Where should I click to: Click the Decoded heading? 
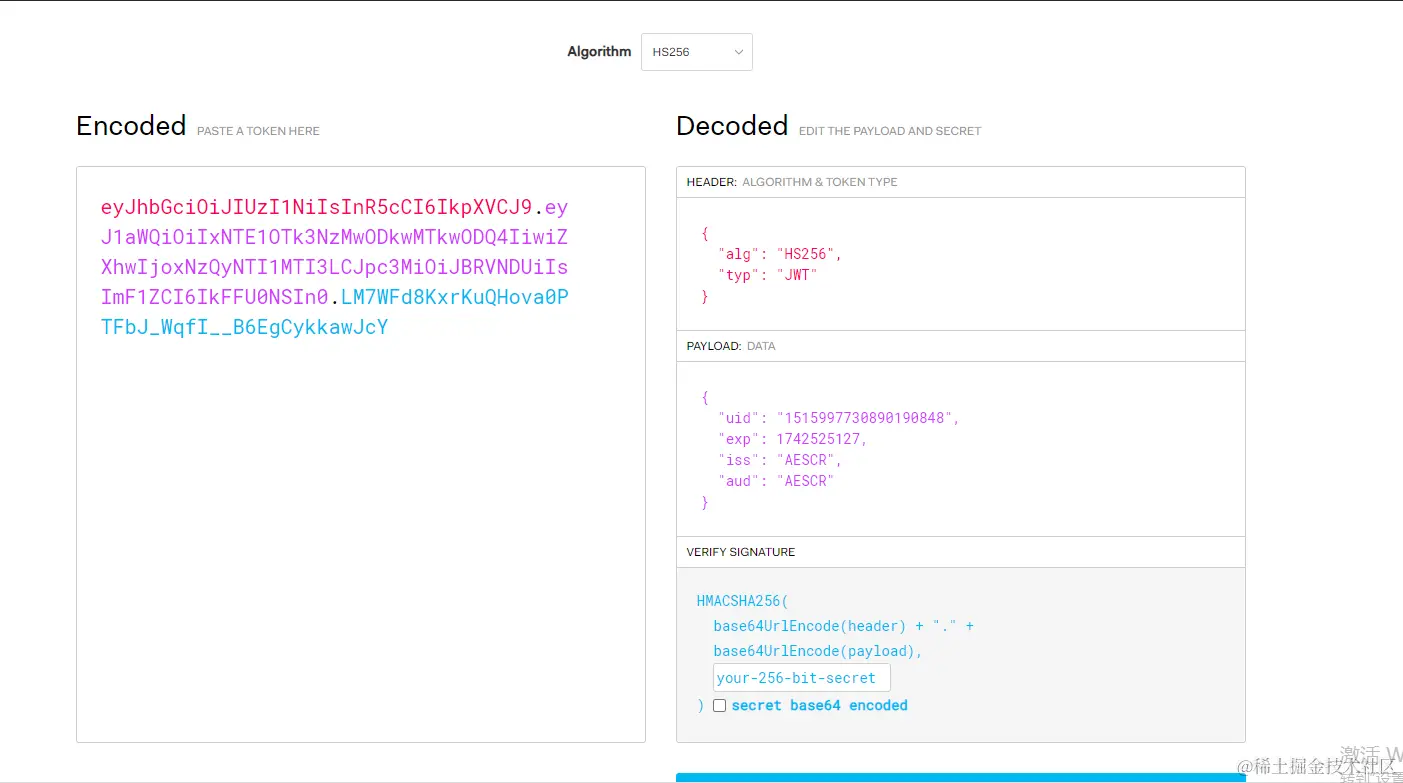(732, 126)
